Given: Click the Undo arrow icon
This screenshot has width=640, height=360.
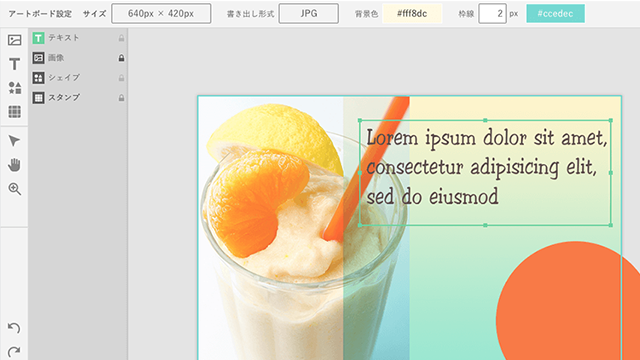Looking at the screenshot, I should pos(14,328).
